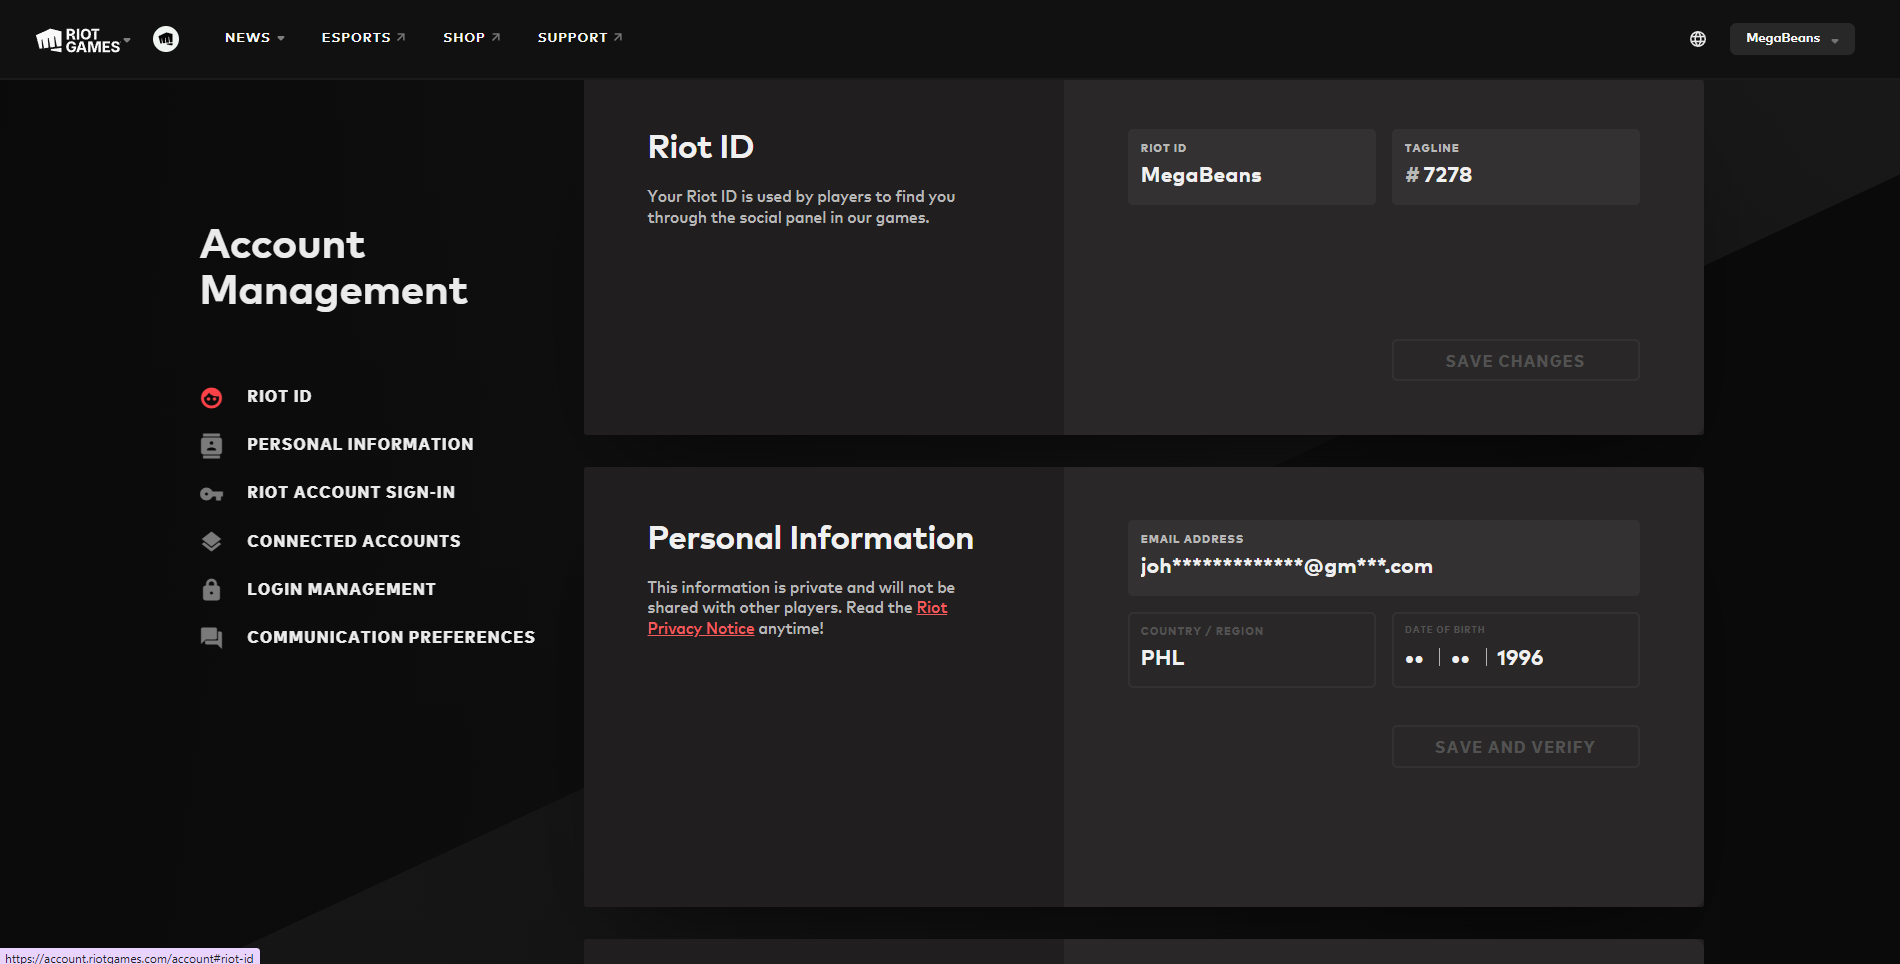Click the Communication Preferences chat icon
The height and width of the screenshot is (964, 1900).
click(x=211, y=638)
